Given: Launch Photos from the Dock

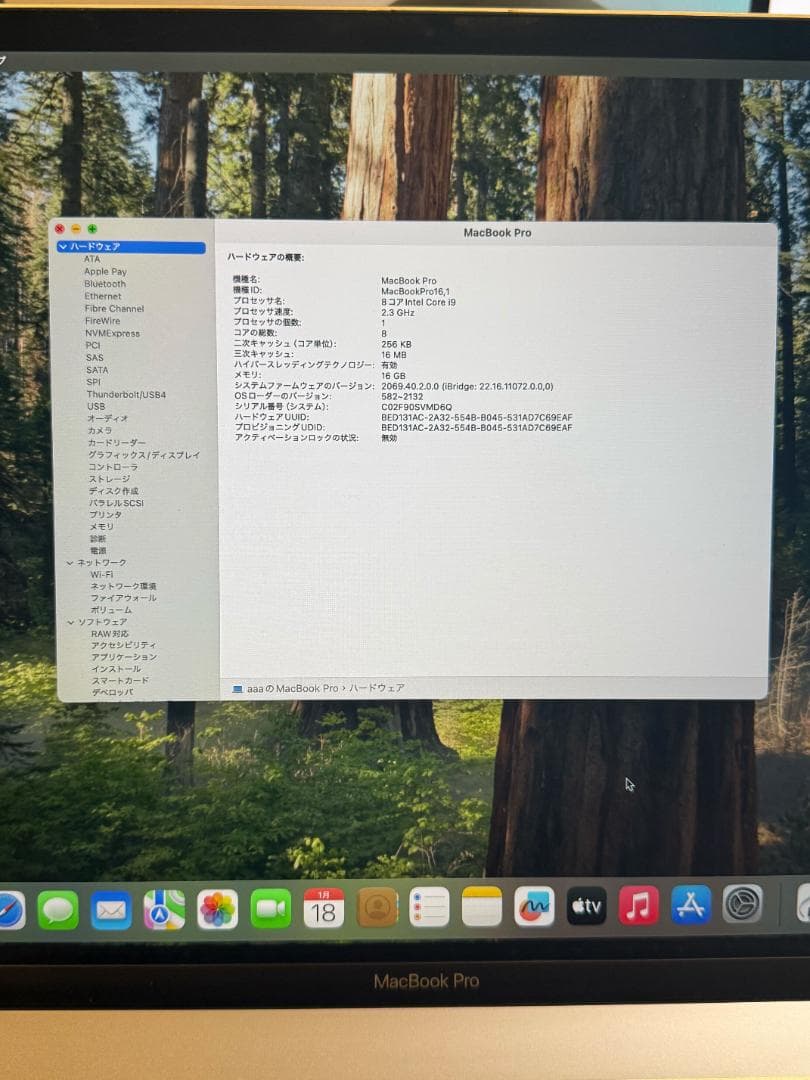Looking at the screenshot, I should pyautogui.click(x=216, y=906).
